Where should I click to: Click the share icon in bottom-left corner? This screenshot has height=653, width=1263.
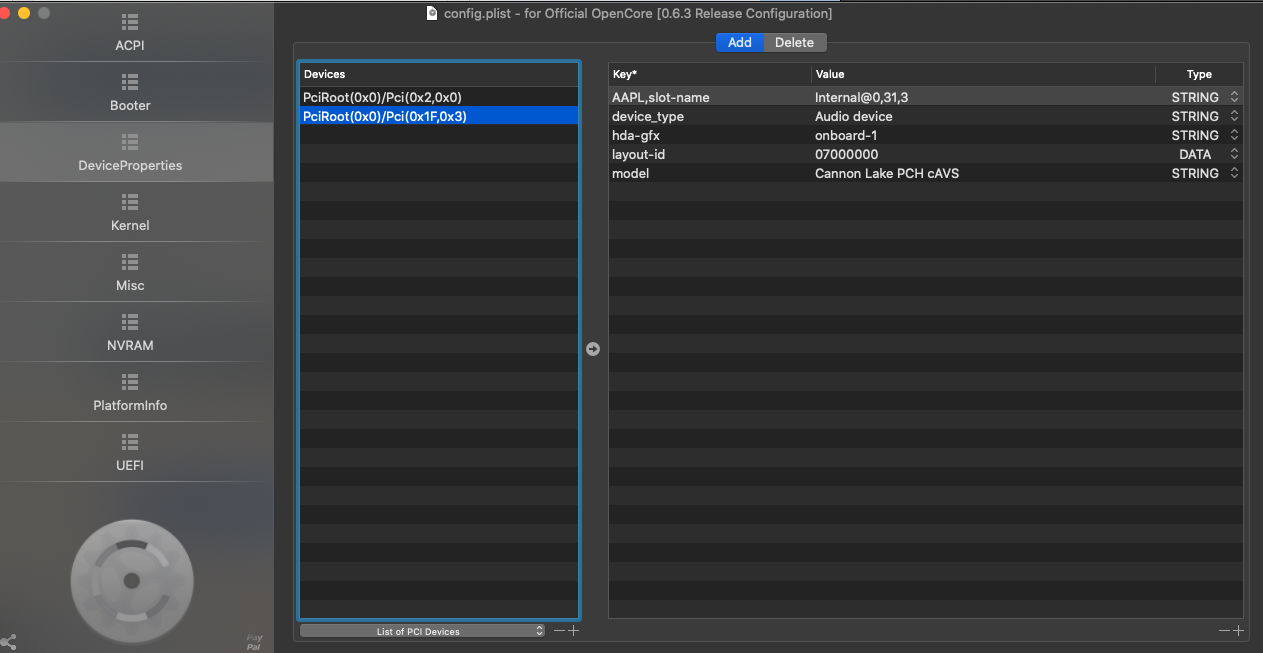click(x=9, y=642)
